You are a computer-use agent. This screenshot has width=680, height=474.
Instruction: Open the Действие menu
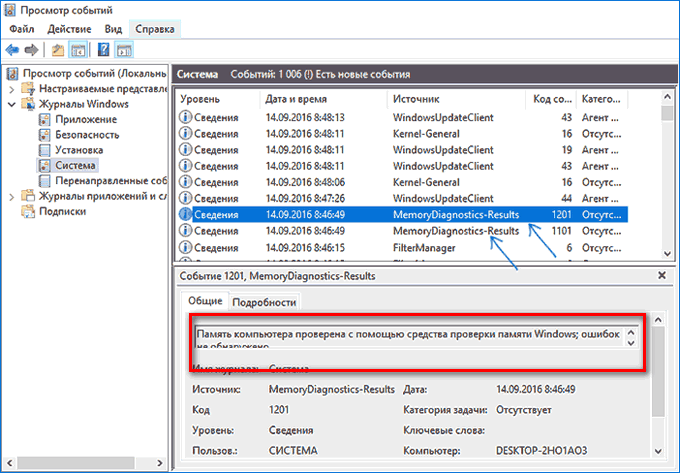coord(69,28)
